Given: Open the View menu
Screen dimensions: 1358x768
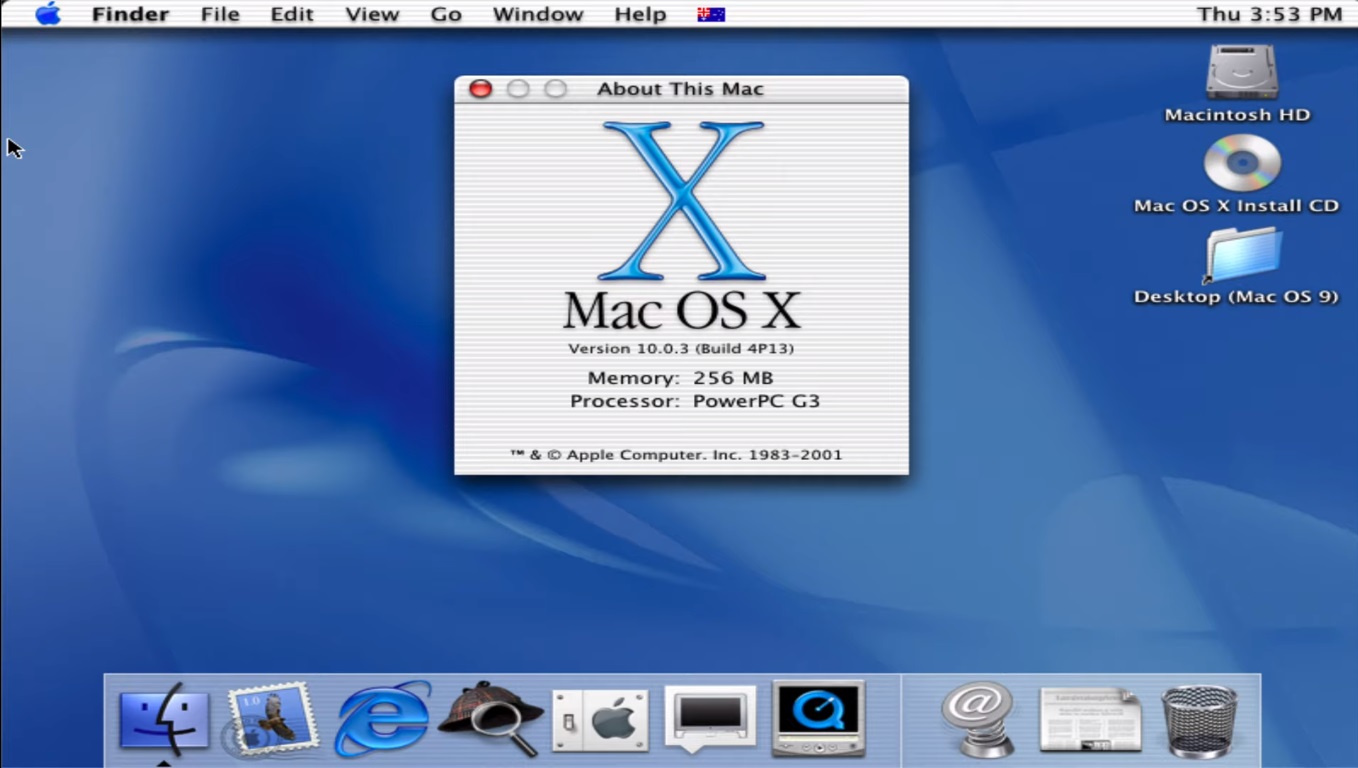Looking at the screenshot, I should pyautogui.click(x=371, y=14).
